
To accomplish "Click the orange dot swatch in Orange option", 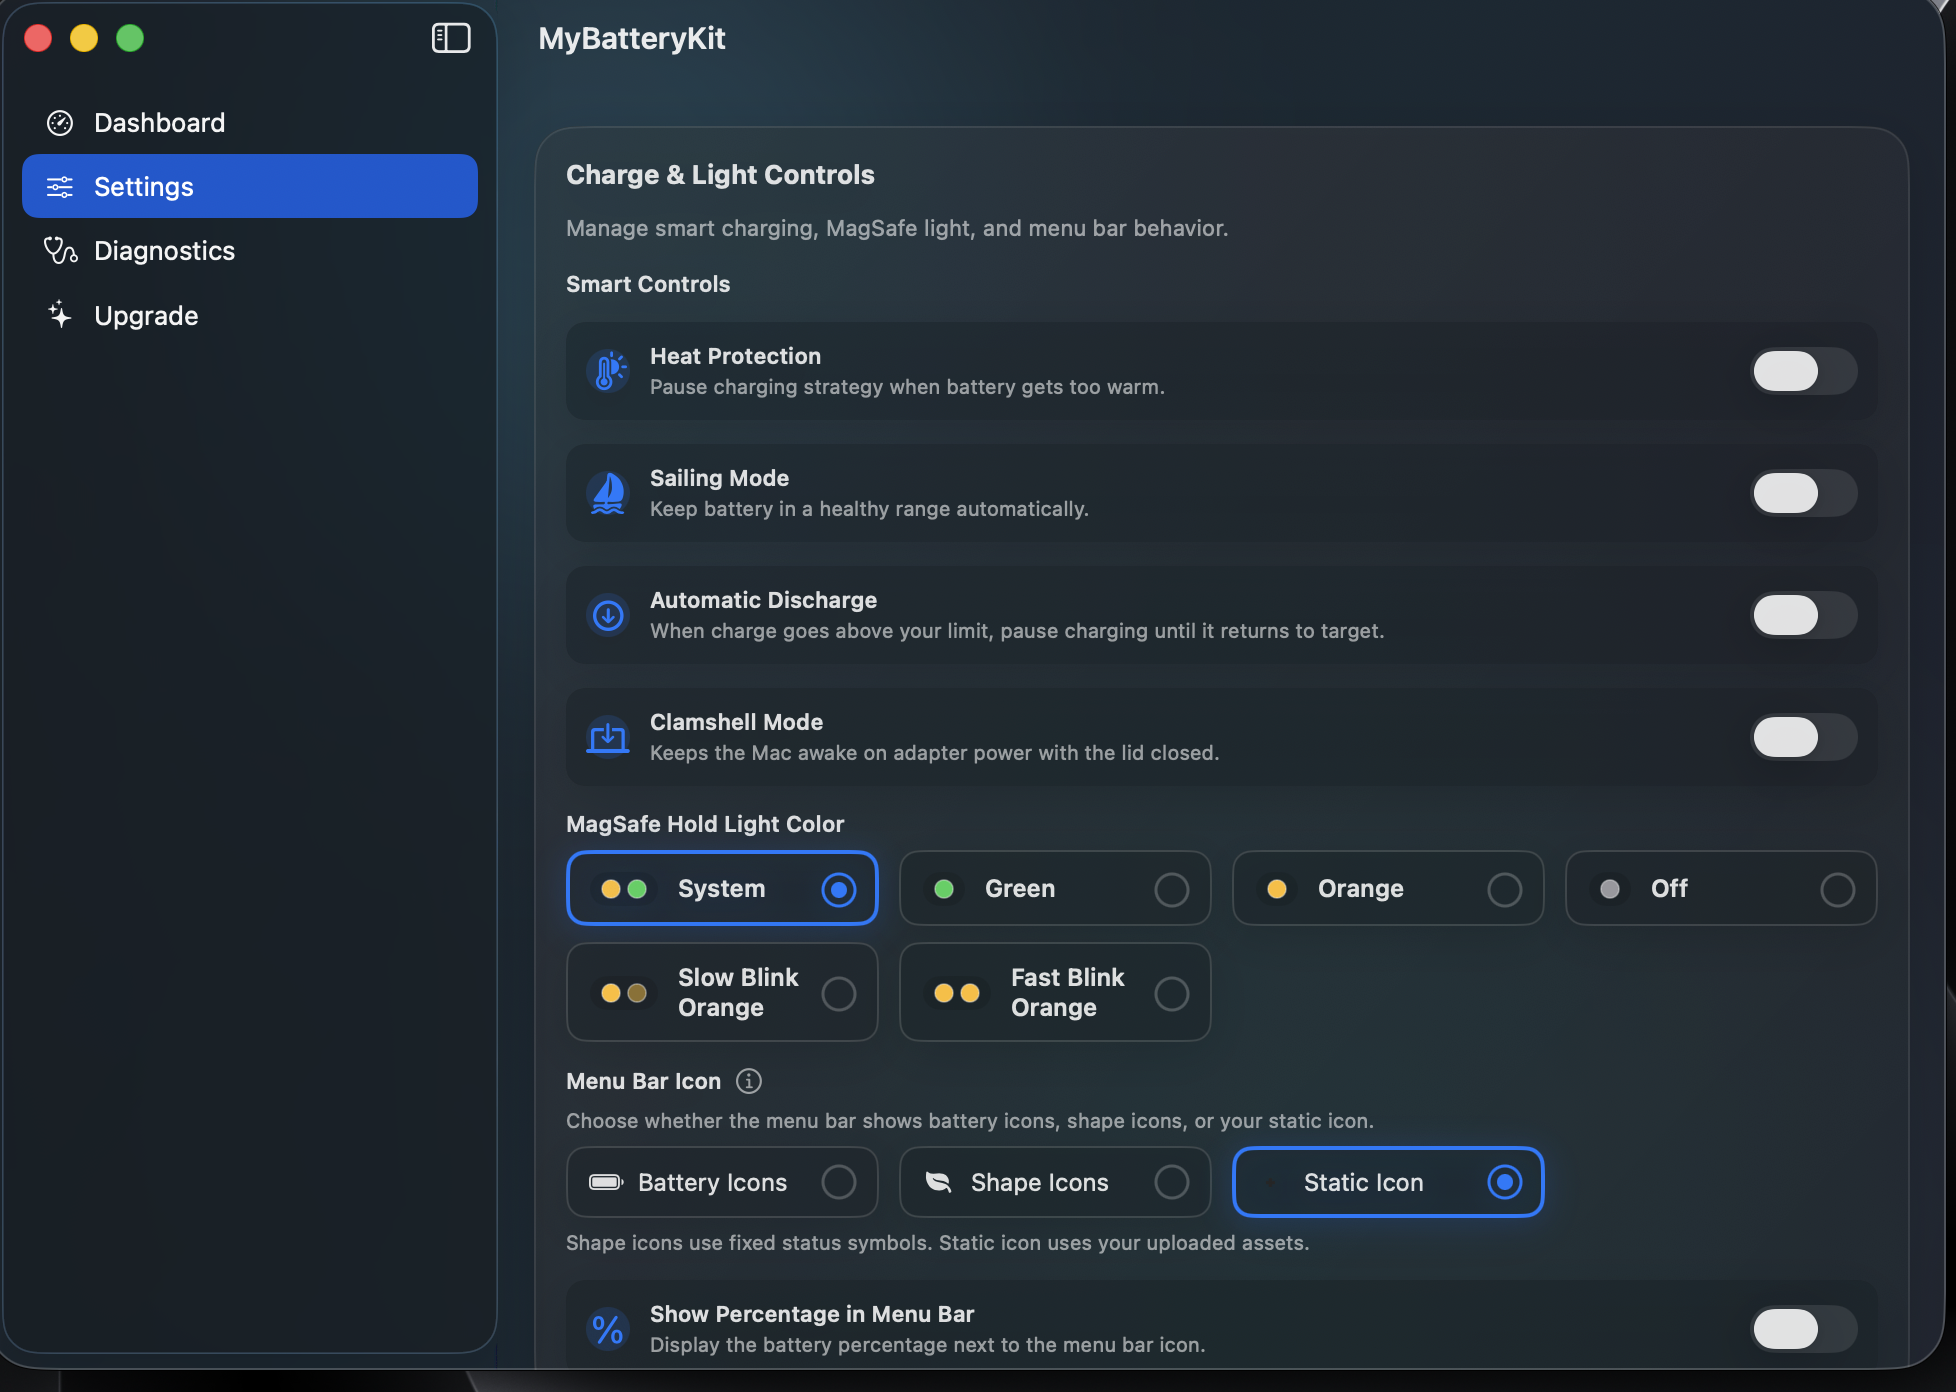I will point(1276,888).
